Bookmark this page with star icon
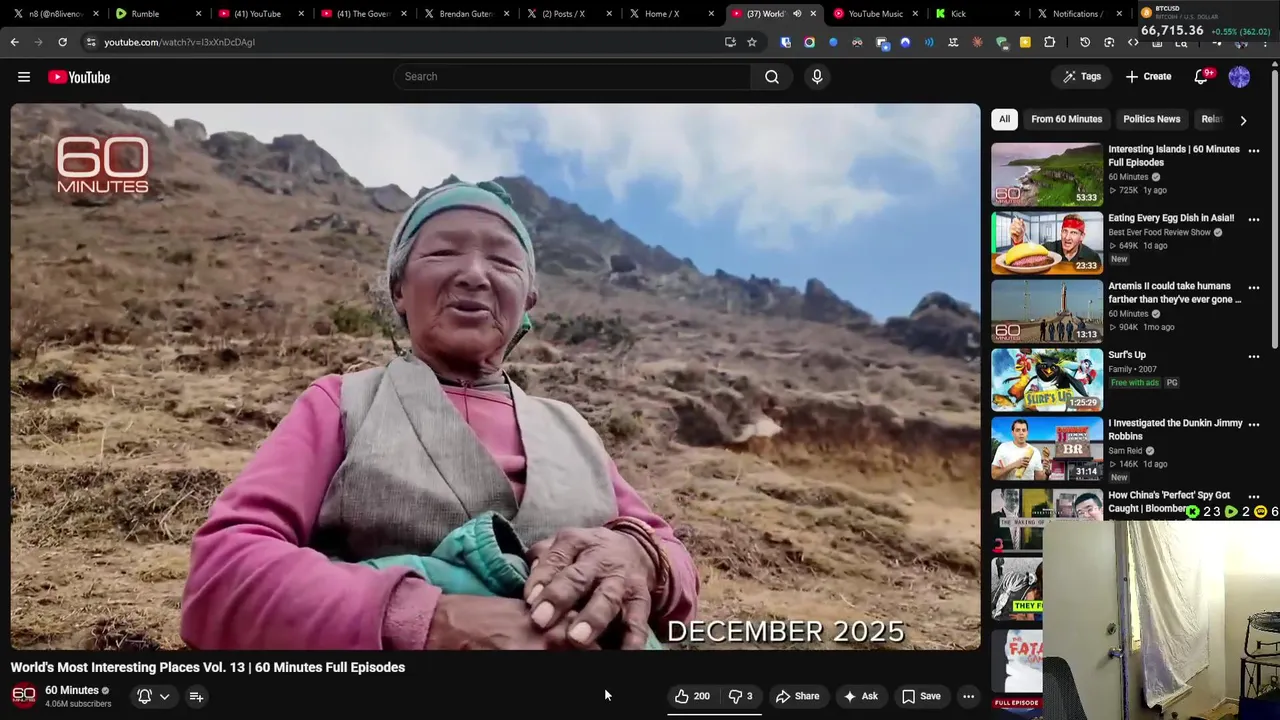Viewport: 1280px width, 720px height. [752, 42]
